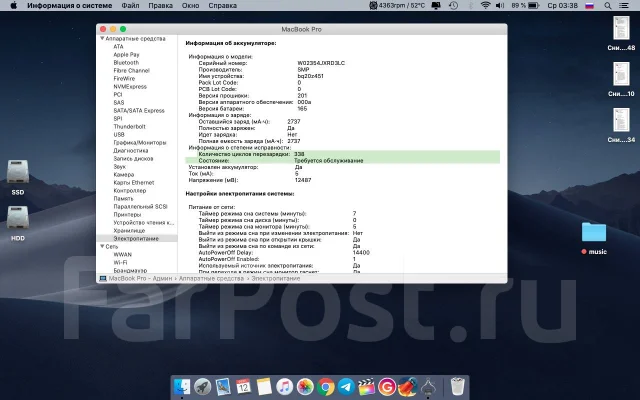640x400 pixels.
Task: Select Хранилище in the sidebar
Action: click(x=129, y=230)
